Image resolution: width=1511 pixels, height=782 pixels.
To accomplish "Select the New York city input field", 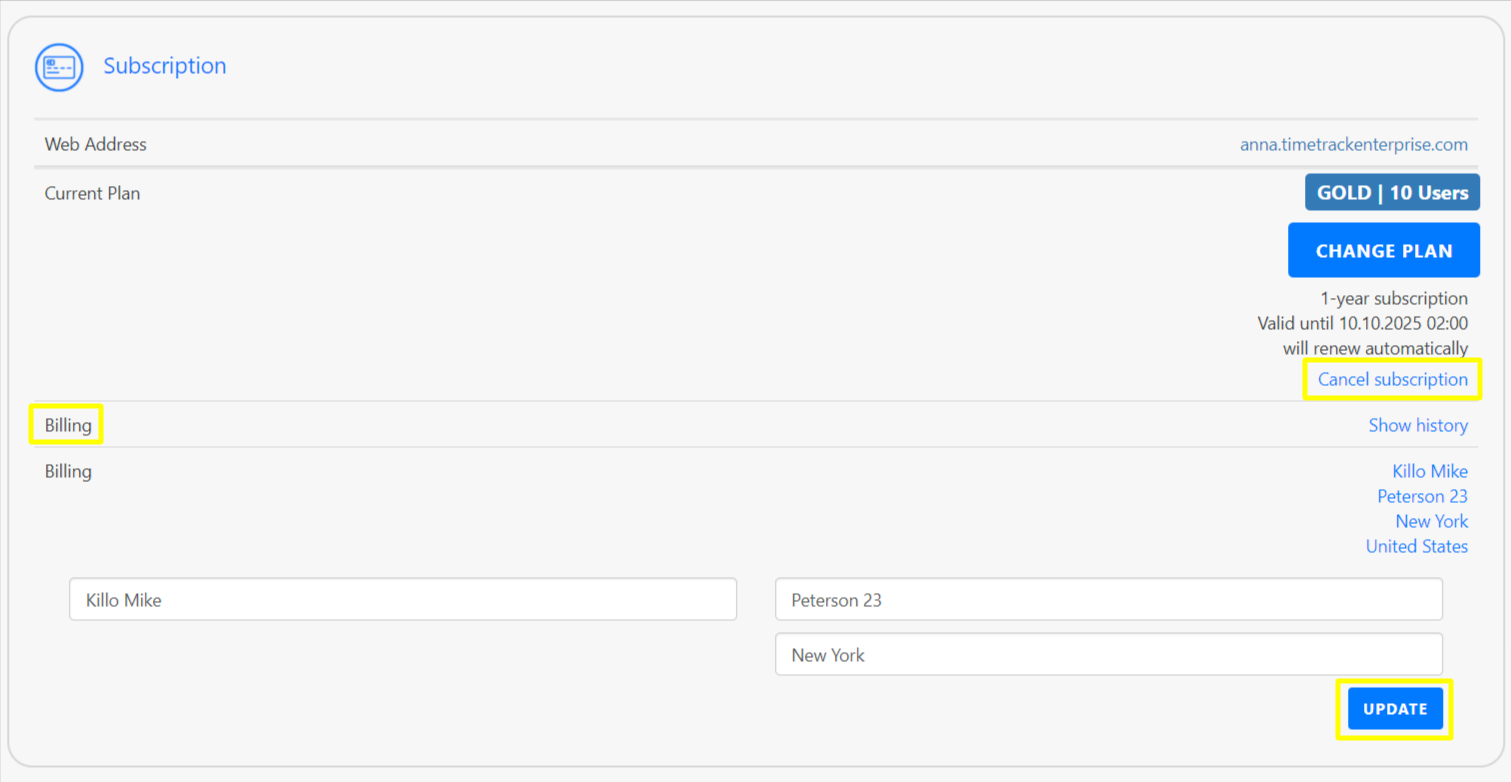I will coord(1108,654).
